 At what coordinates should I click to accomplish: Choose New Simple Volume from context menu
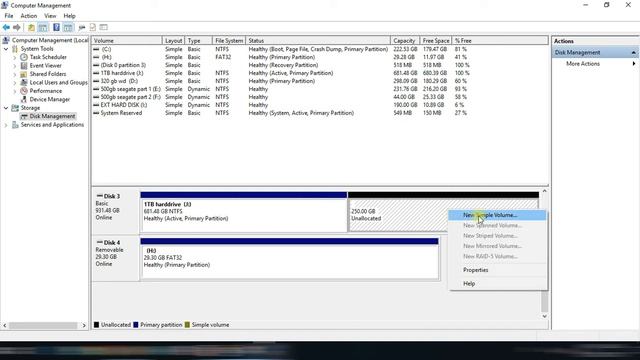click(x=497, y=215)
